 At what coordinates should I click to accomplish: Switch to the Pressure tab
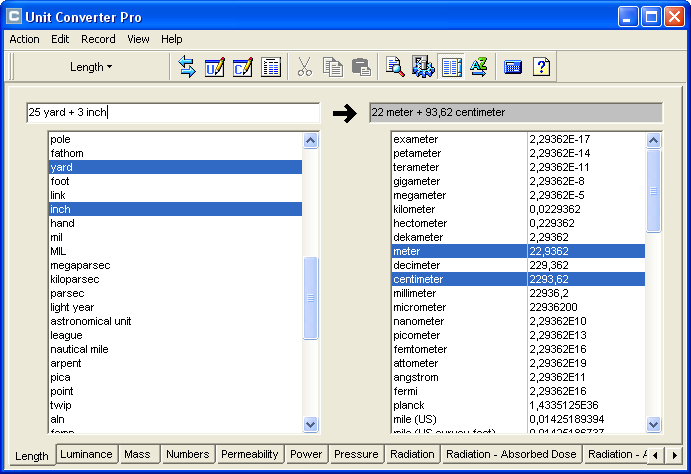point(356,454)
